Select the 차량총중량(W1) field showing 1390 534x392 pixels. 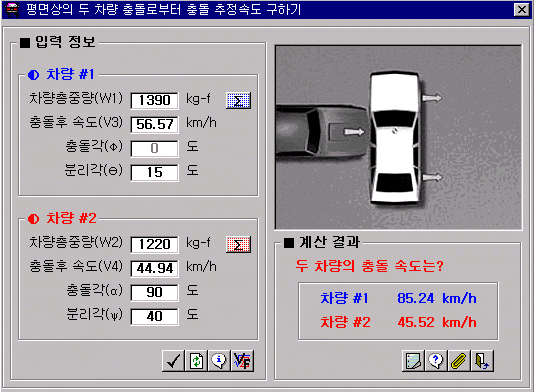coord(154,100)
